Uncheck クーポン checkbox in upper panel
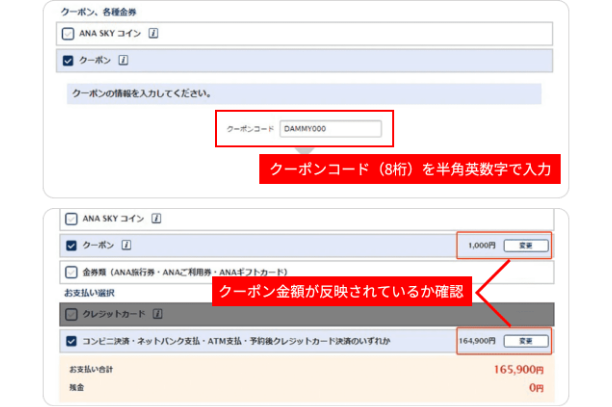Screen dimensions: 612x407 [69, 60]
